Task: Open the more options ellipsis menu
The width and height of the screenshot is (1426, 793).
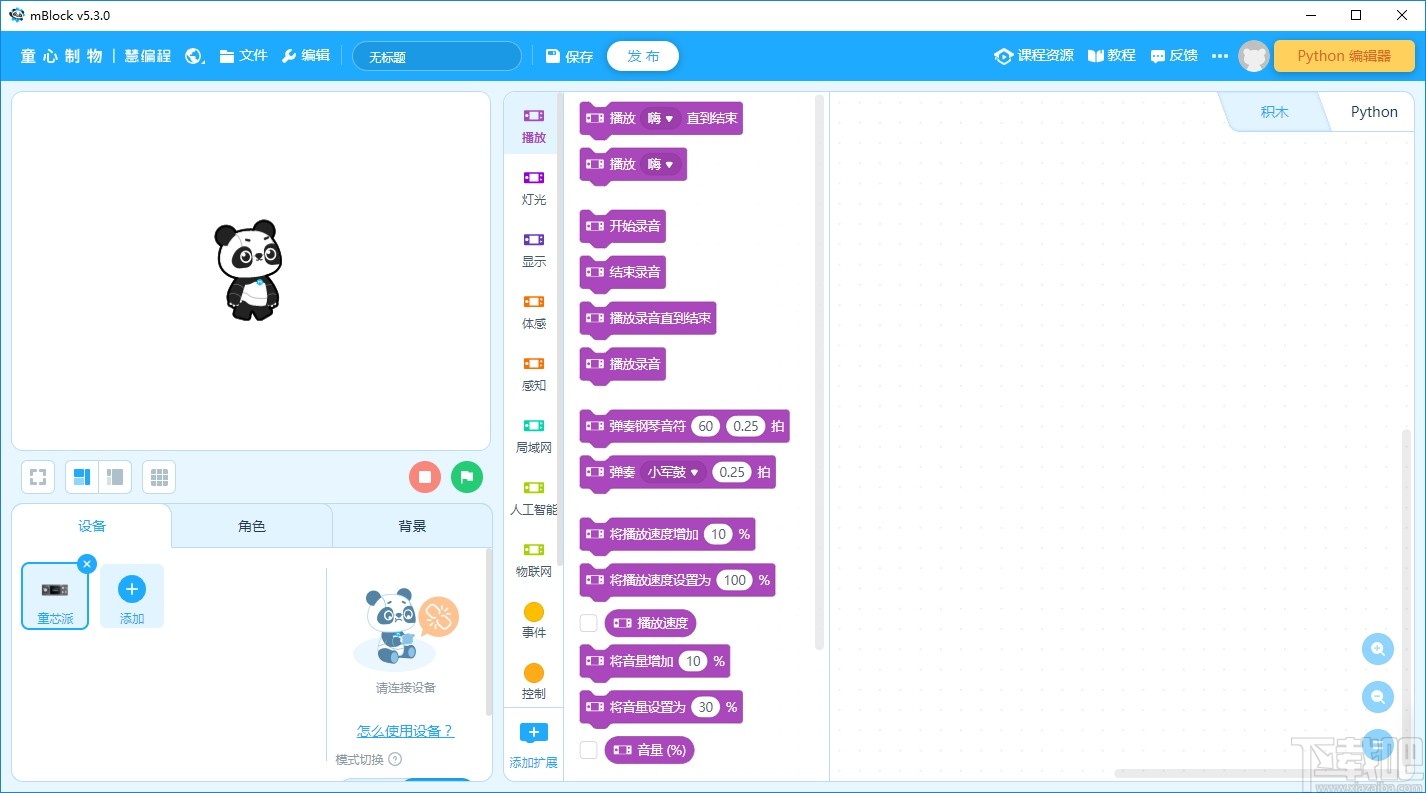Action: [1219, 56]
